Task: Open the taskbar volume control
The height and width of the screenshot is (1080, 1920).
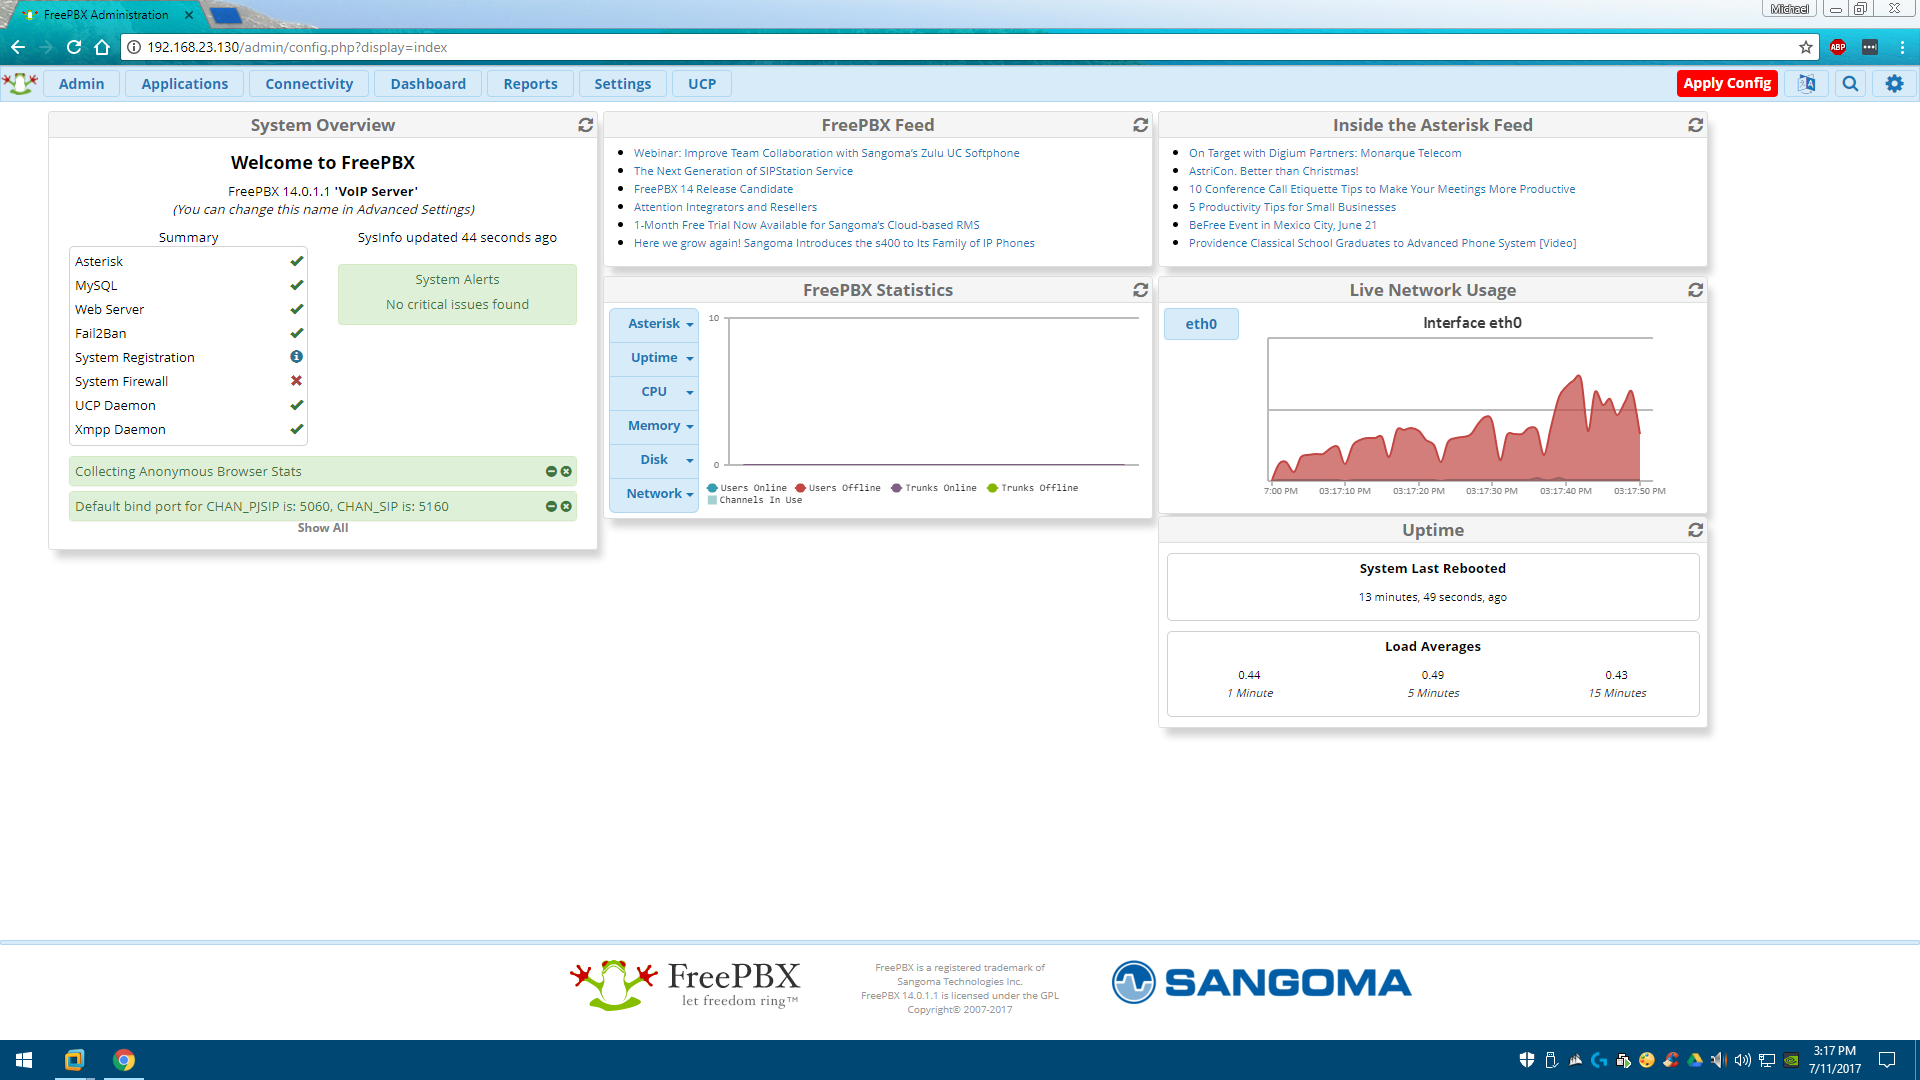Action: tap(1742, 1060)
